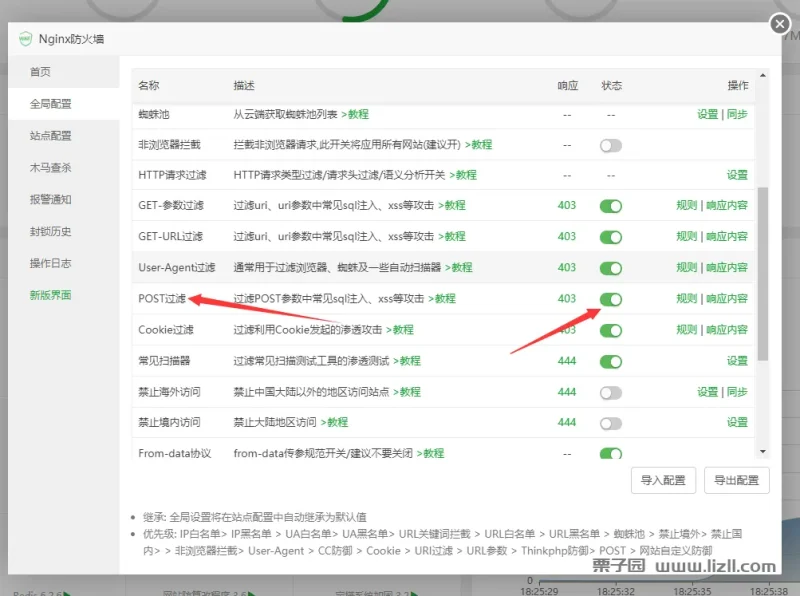
Task: Enable the 禁止境内访问 switch
Action: (611, 424)
